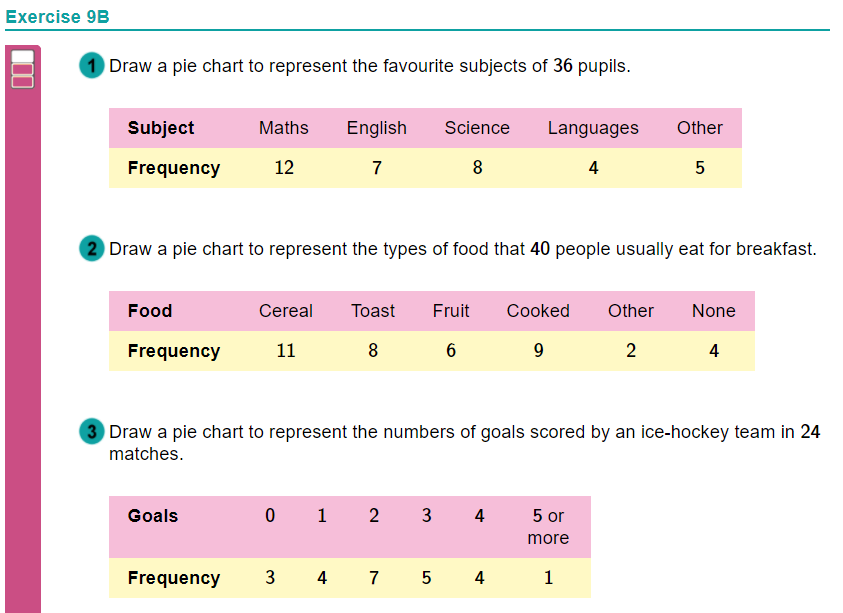Viewport: 843px width, 613px height.
Task: Click the bold Goals row label
Action: tap(153, 516)
